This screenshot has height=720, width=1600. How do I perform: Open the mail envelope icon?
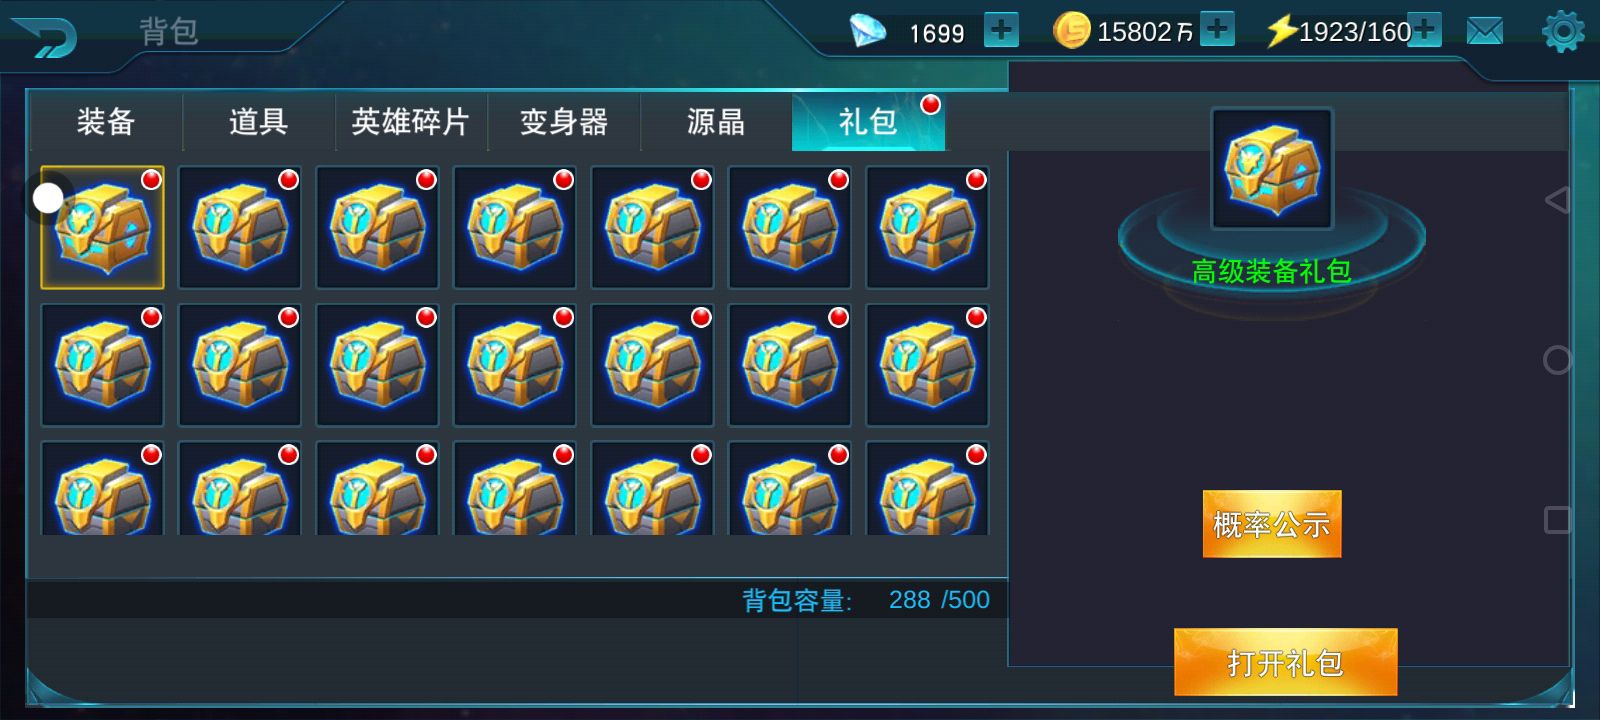(x=1484, y=31)
